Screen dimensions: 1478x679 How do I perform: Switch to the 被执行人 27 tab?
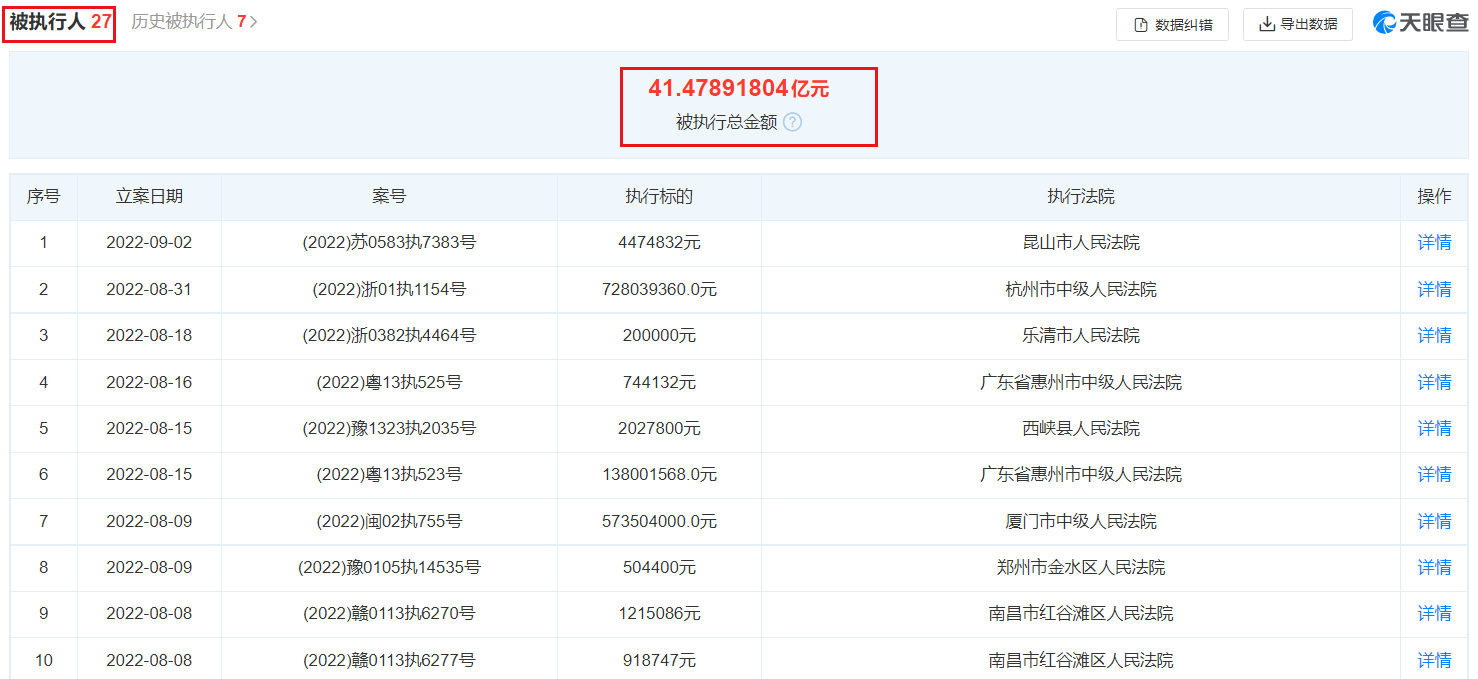[60, 22]
